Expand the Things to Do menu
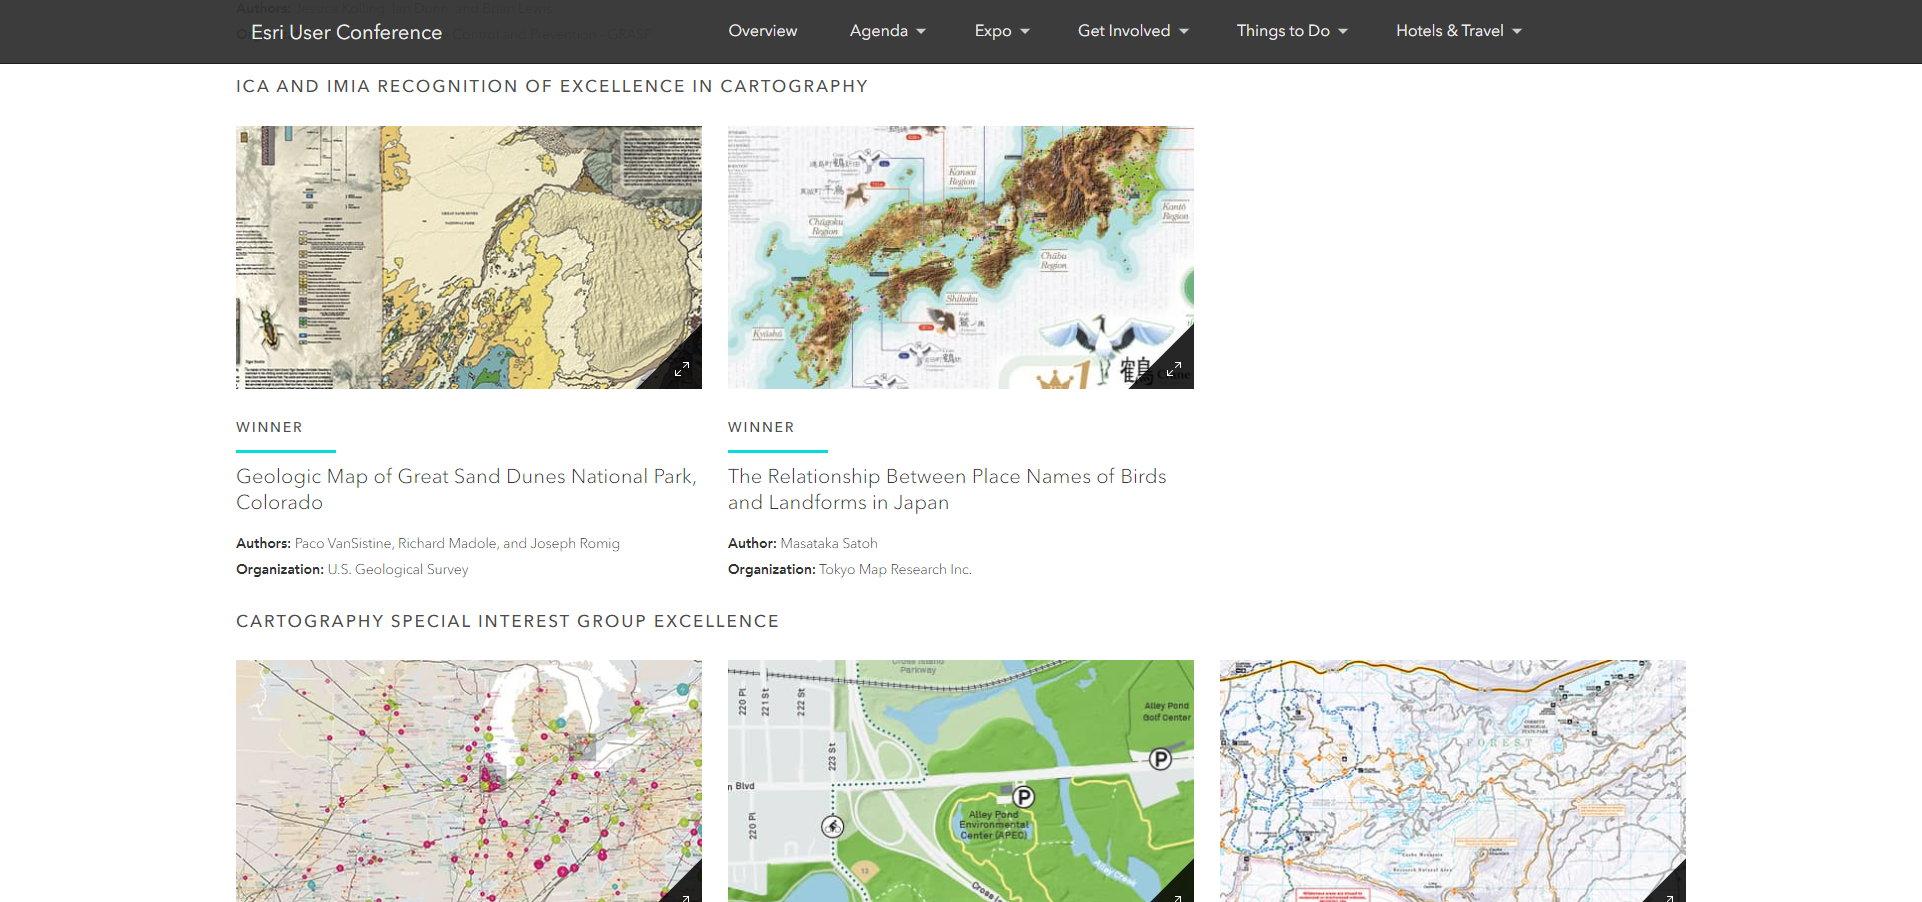This screenshot has width=1922, height=902. [x=1291, y=31]
